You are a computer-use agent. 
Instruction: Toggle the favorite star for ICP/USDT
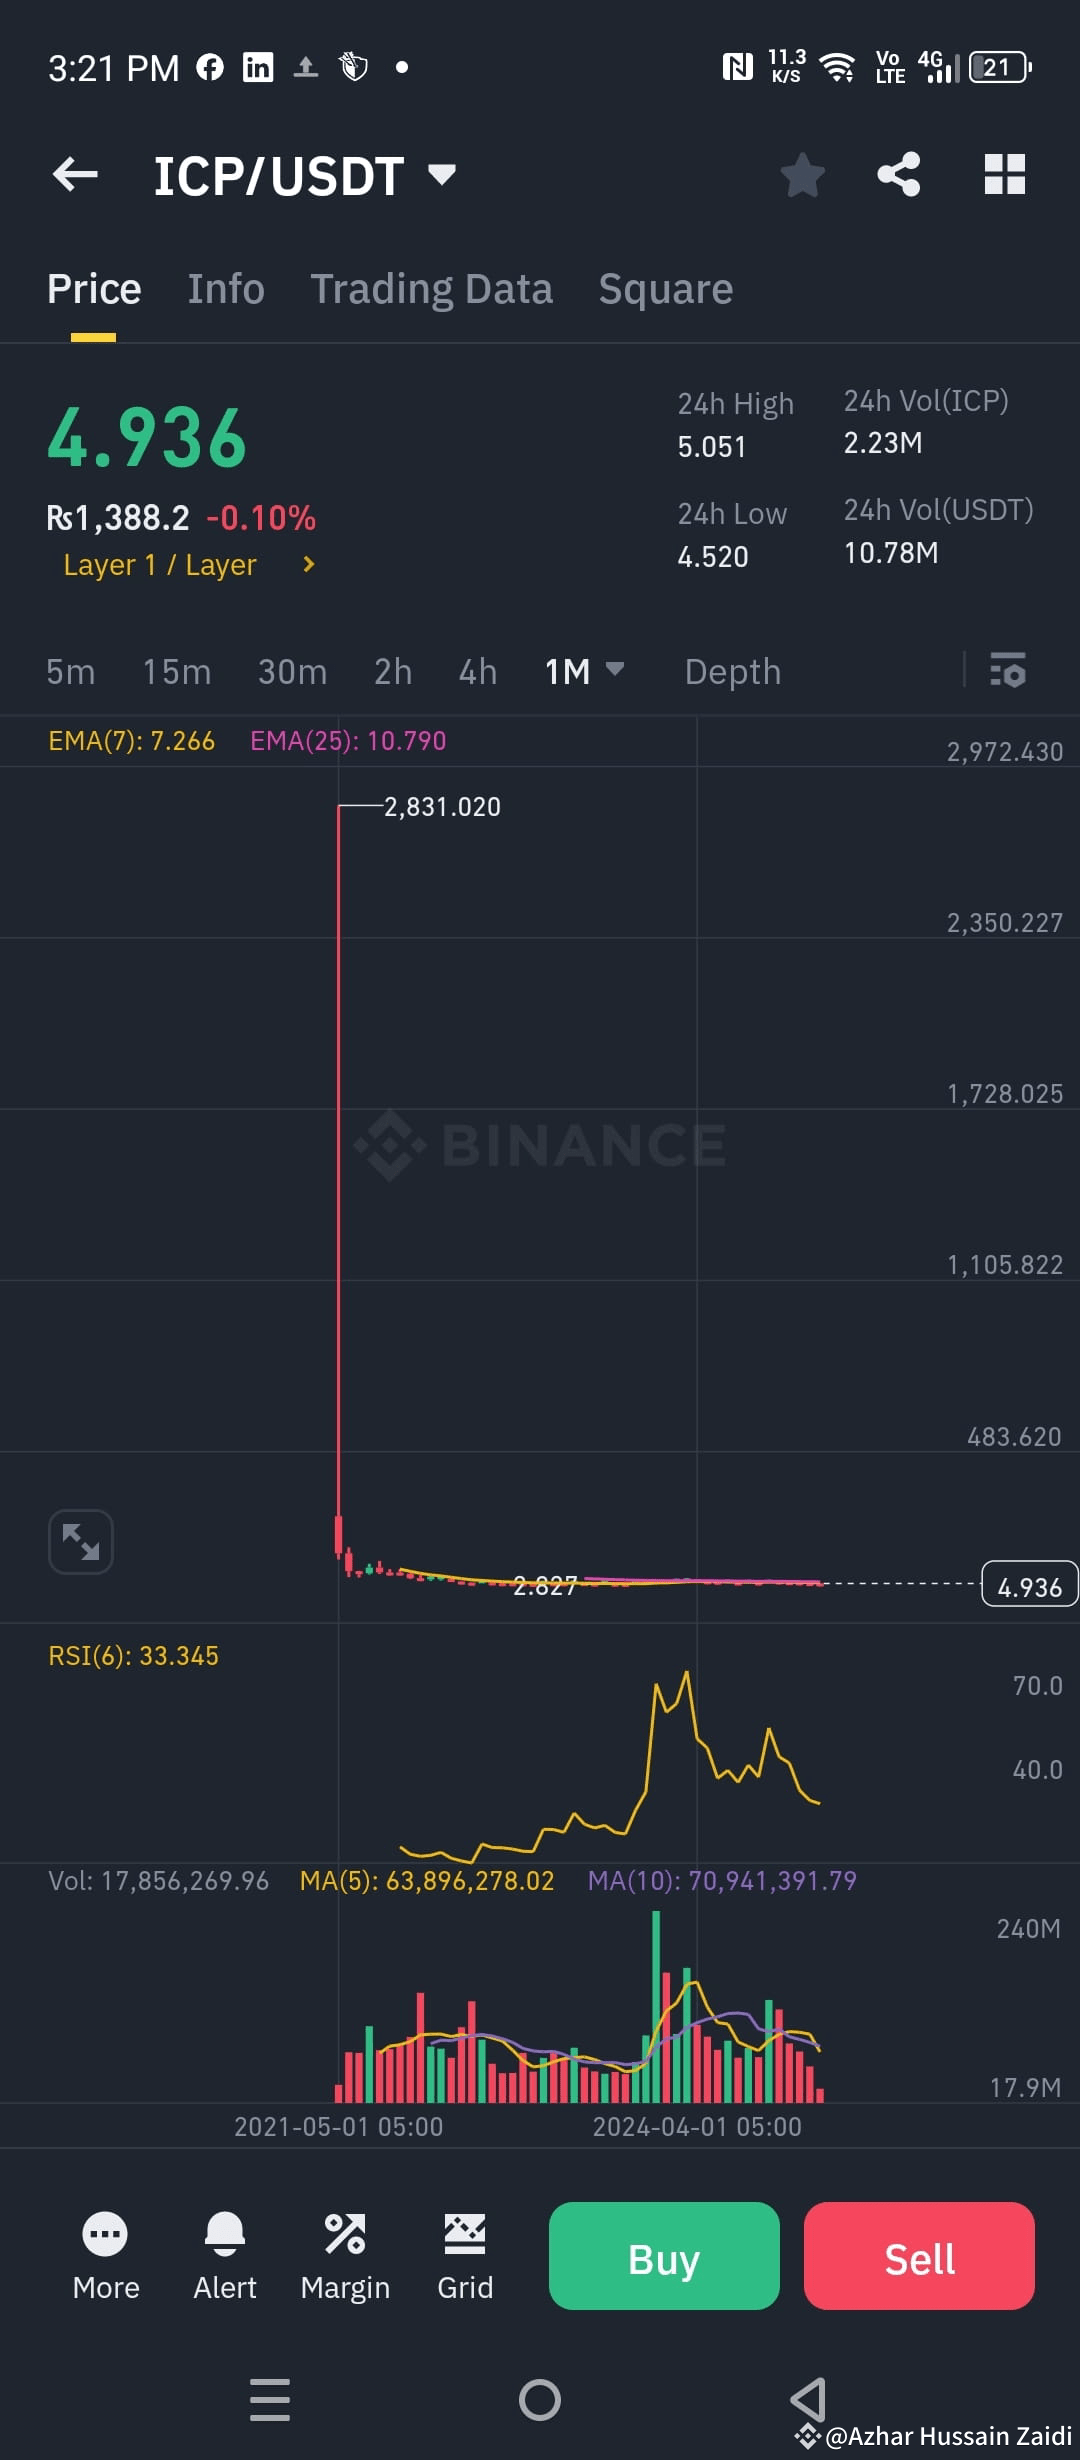[803, 174]
